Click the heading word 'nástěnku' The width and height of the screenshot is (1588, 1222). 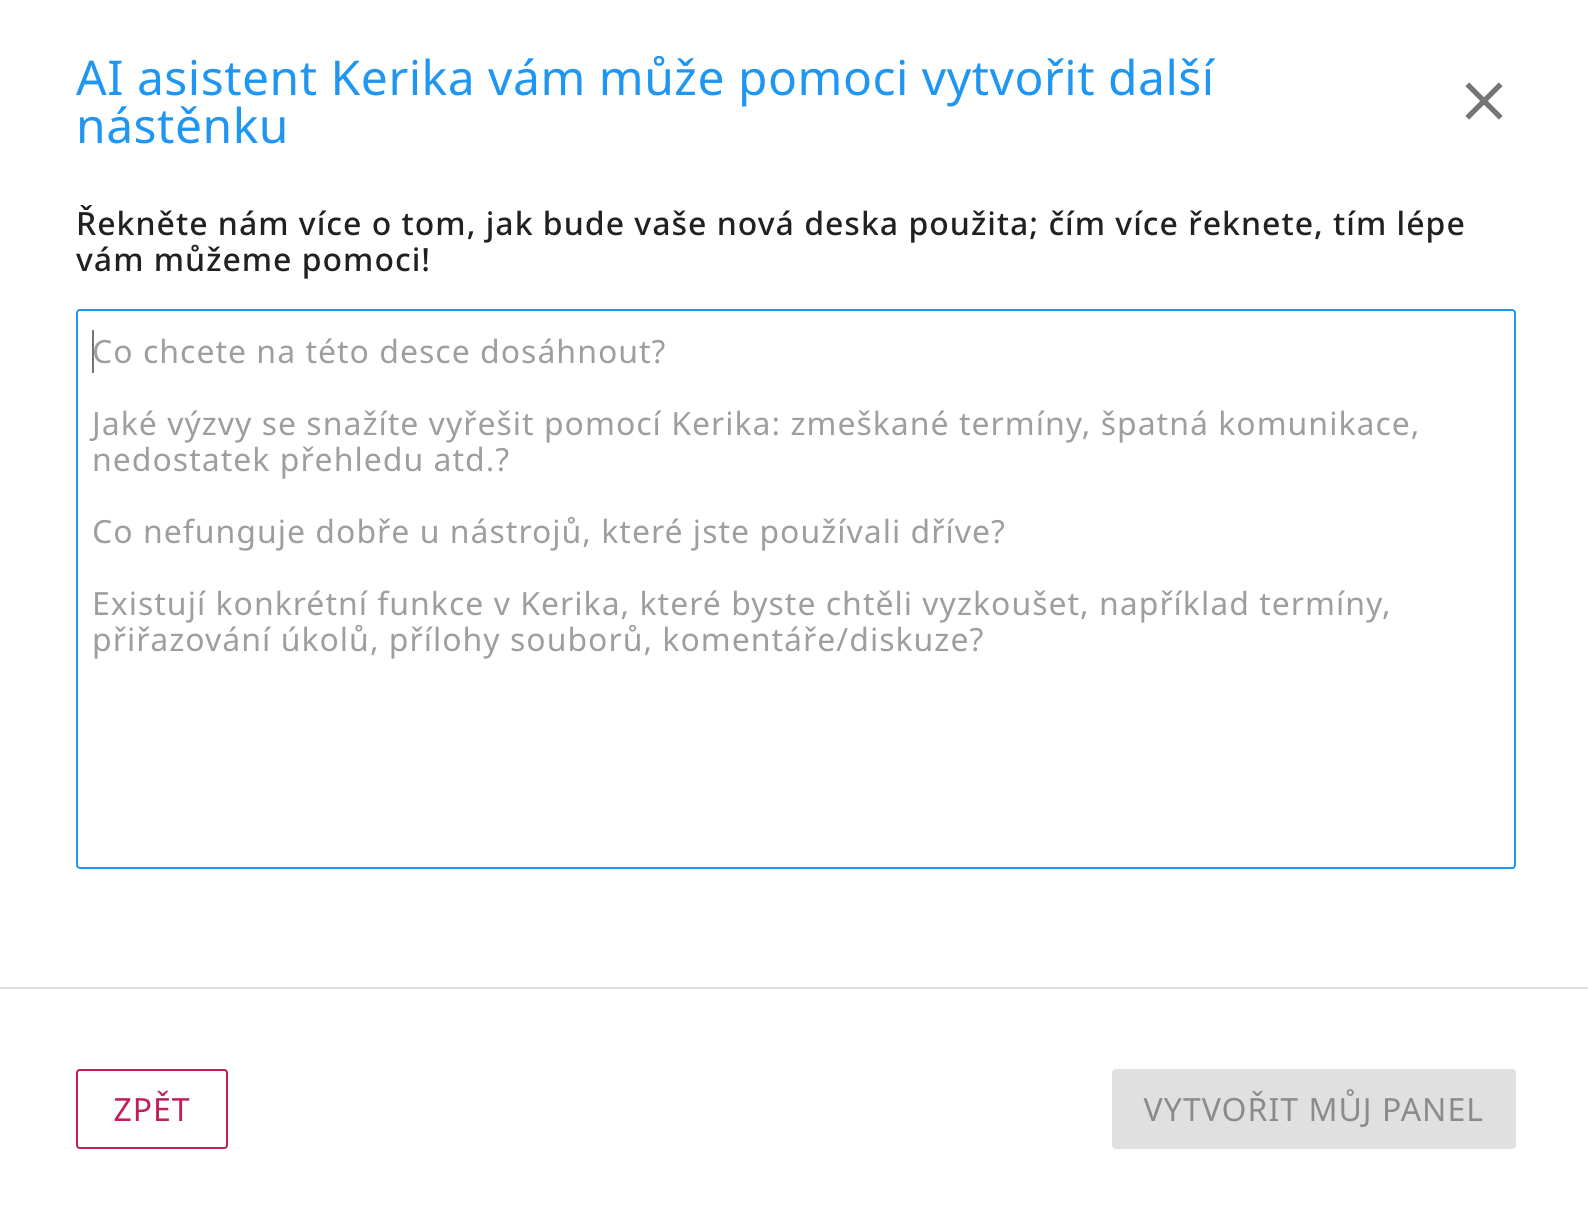click(x=182, y=127)
